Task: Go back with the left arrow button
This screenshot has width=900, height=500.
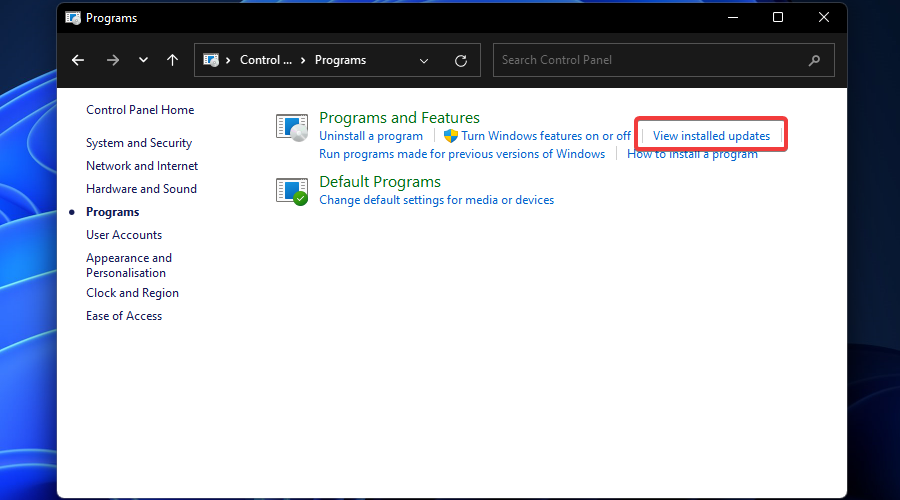Action: click(78, 60)
